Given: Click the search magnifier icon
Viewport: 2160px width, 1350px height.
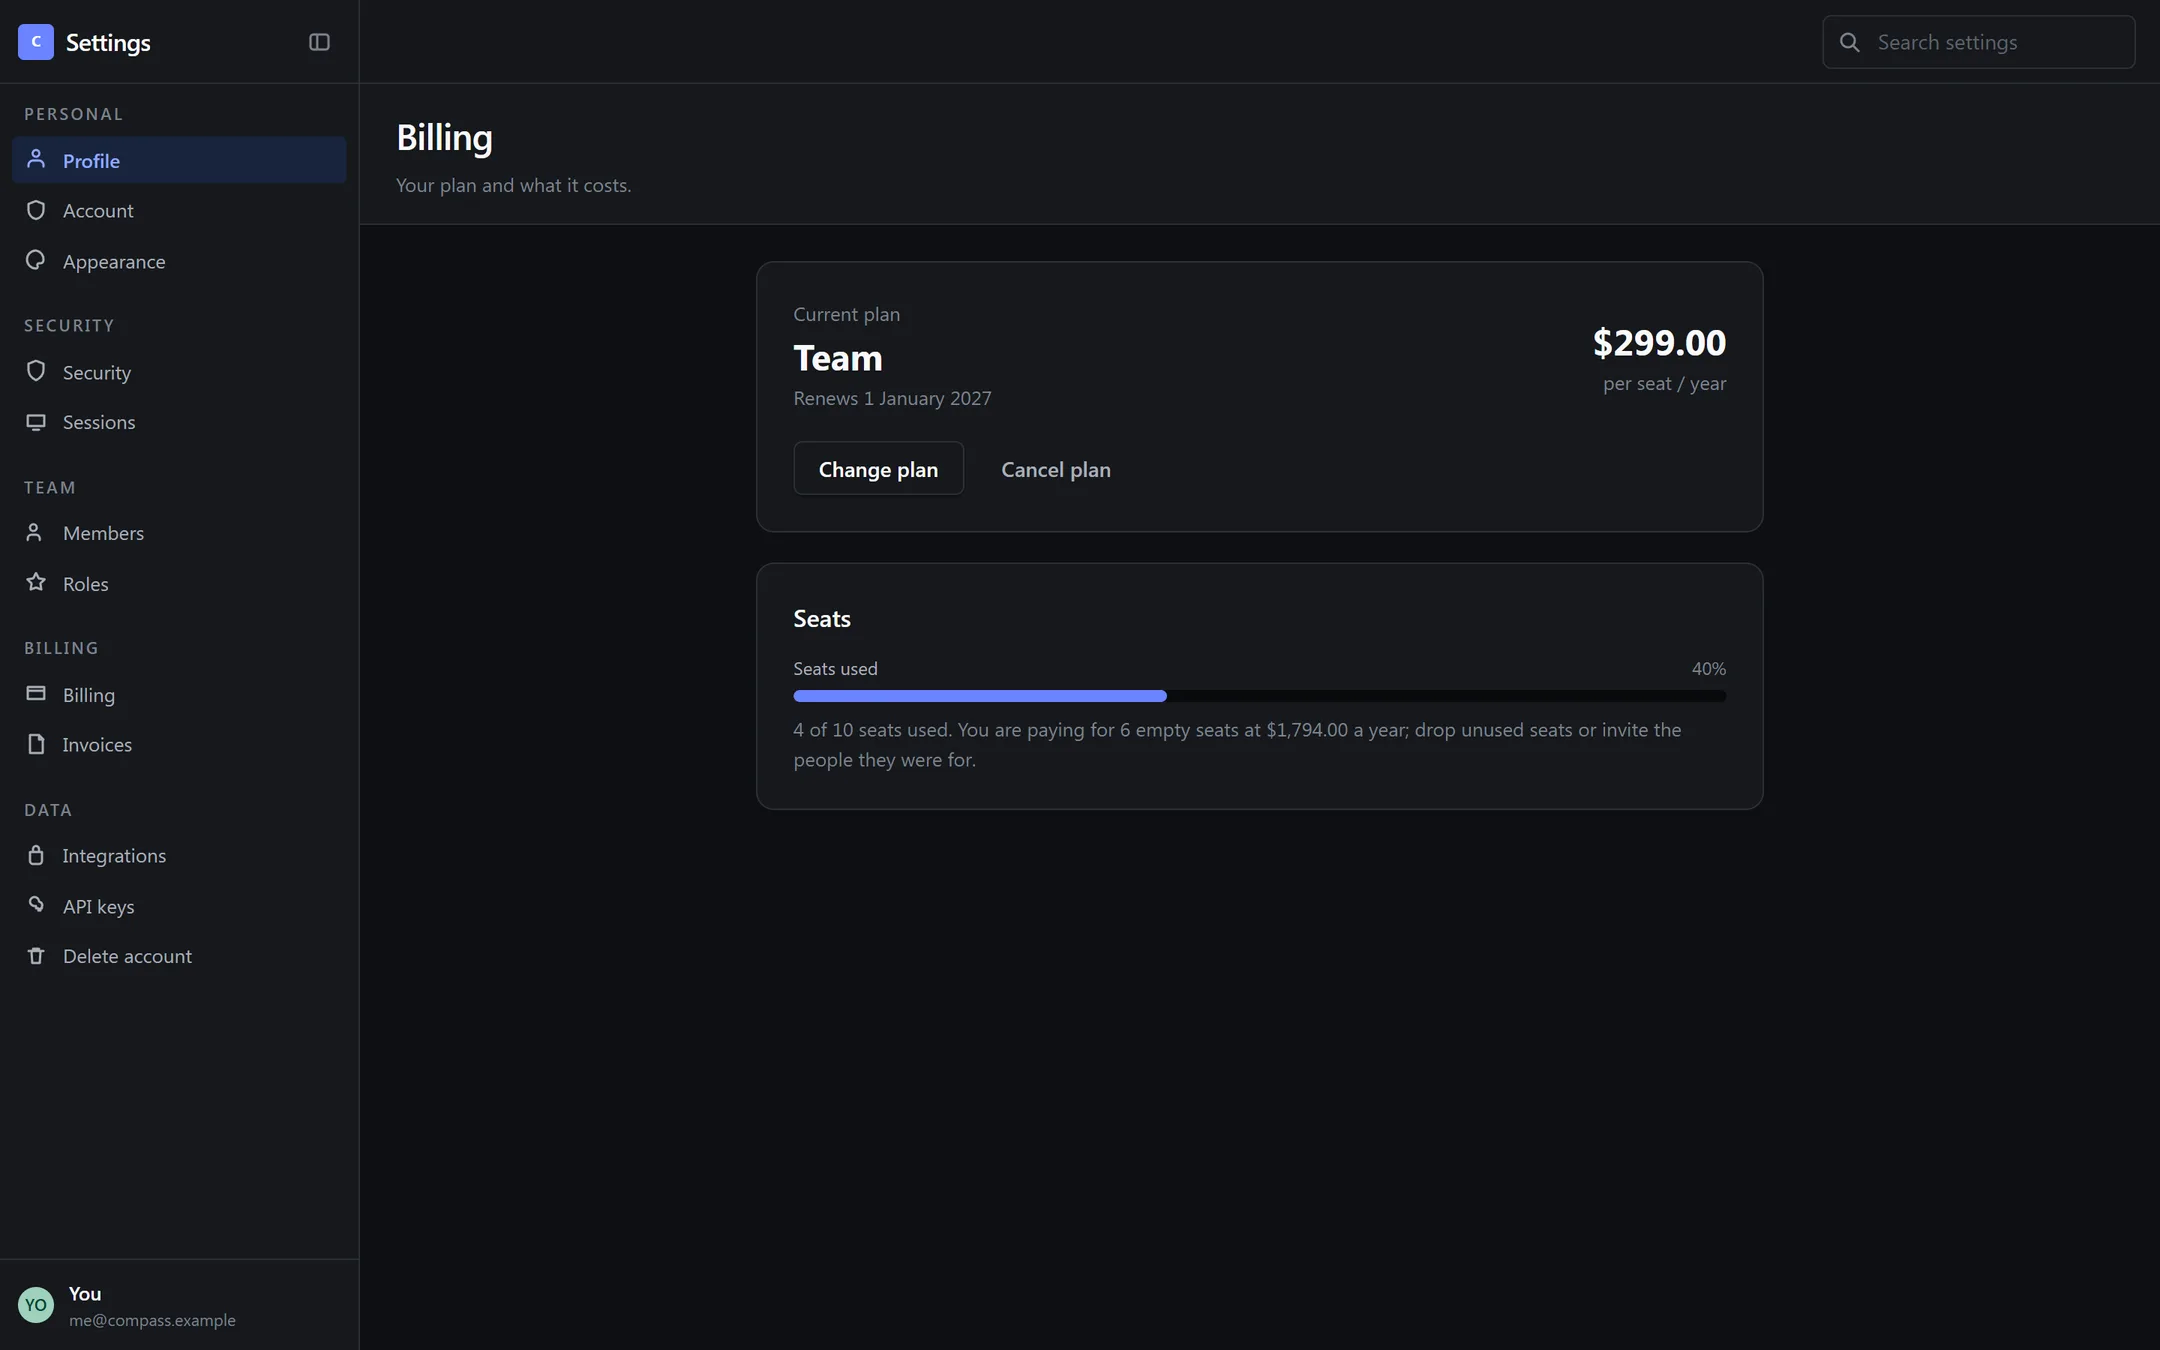Looking at the screenshot, I should point(1850,42).
